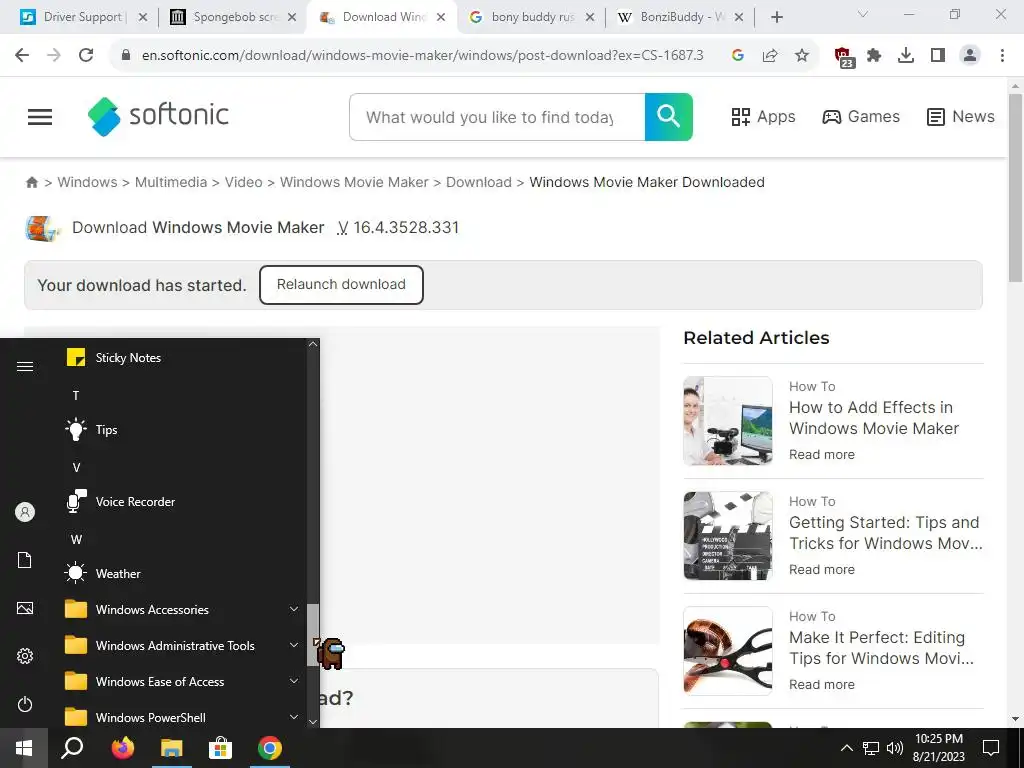Expand Windows Ease of Access folder
The height and width of the screenshot is (768, 1024).
(182, 681)
